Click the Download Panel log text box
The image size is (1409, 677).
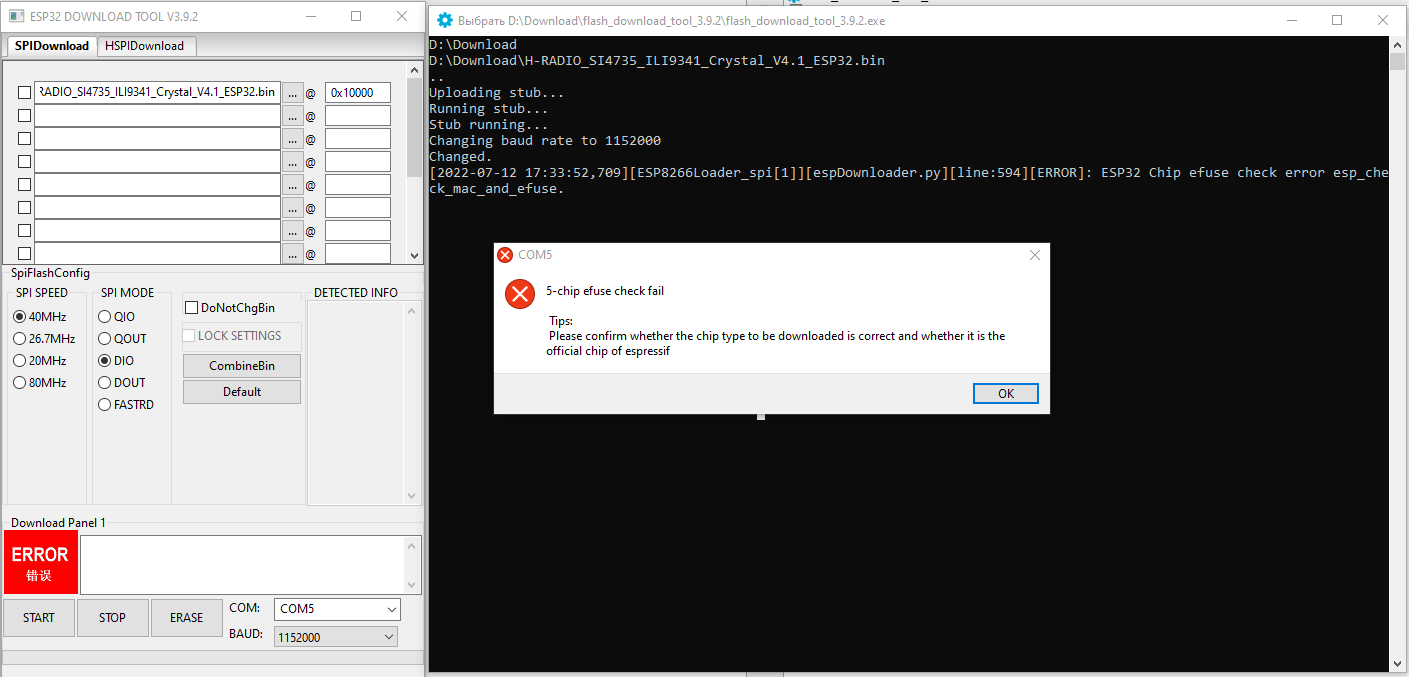[x=243, y=565]
